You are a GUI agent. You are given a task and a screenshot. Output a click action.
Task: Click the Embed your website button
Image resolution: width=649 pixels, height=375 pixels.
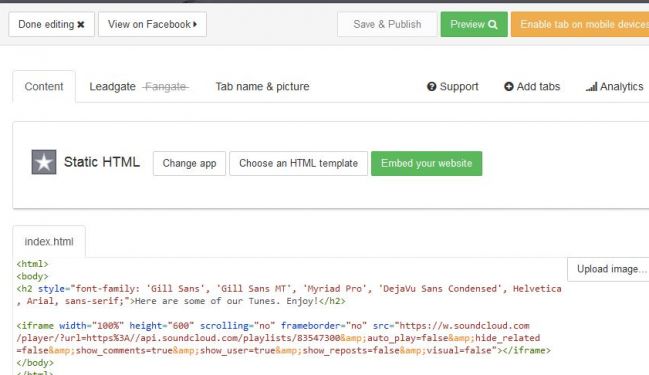[x=426, y=163]
